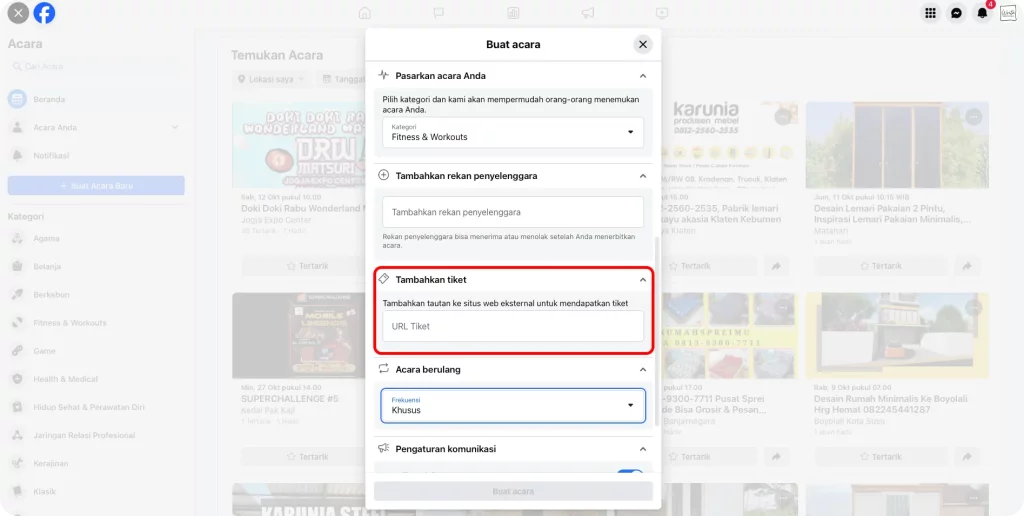Screen dimensions: 1024x516
Task: Click the Facebook logo icon
Action: [x=44, y=13]
